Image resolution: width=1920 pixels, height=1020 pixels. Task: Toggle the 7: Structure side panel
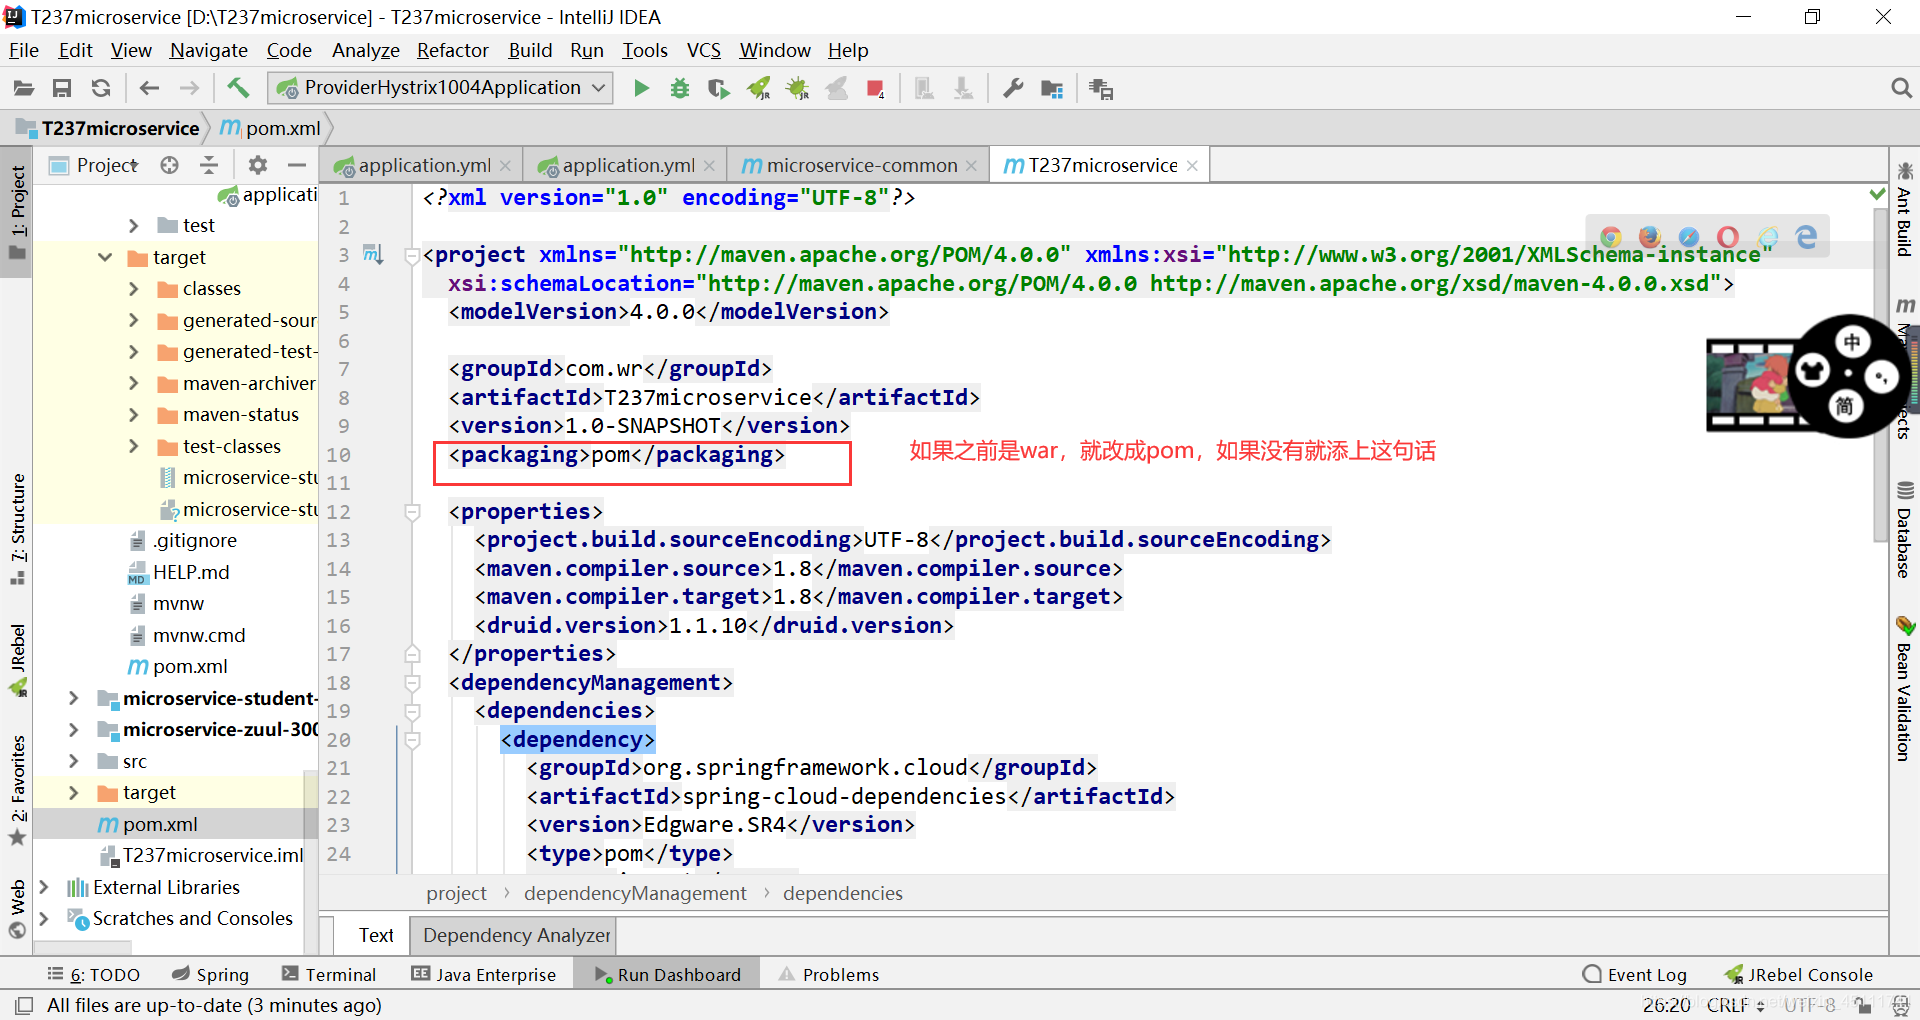pos(17,529)
